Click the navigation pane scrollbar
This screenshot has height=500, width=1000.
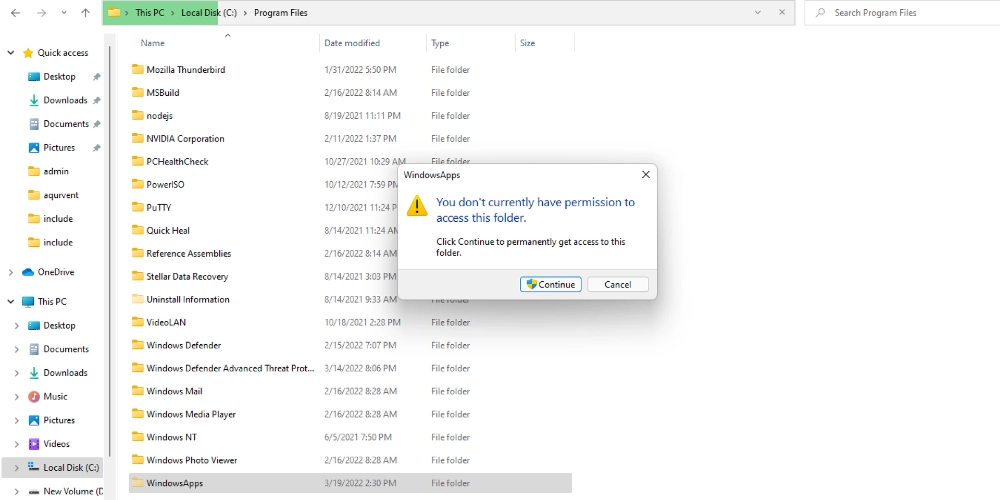(111, 250)
